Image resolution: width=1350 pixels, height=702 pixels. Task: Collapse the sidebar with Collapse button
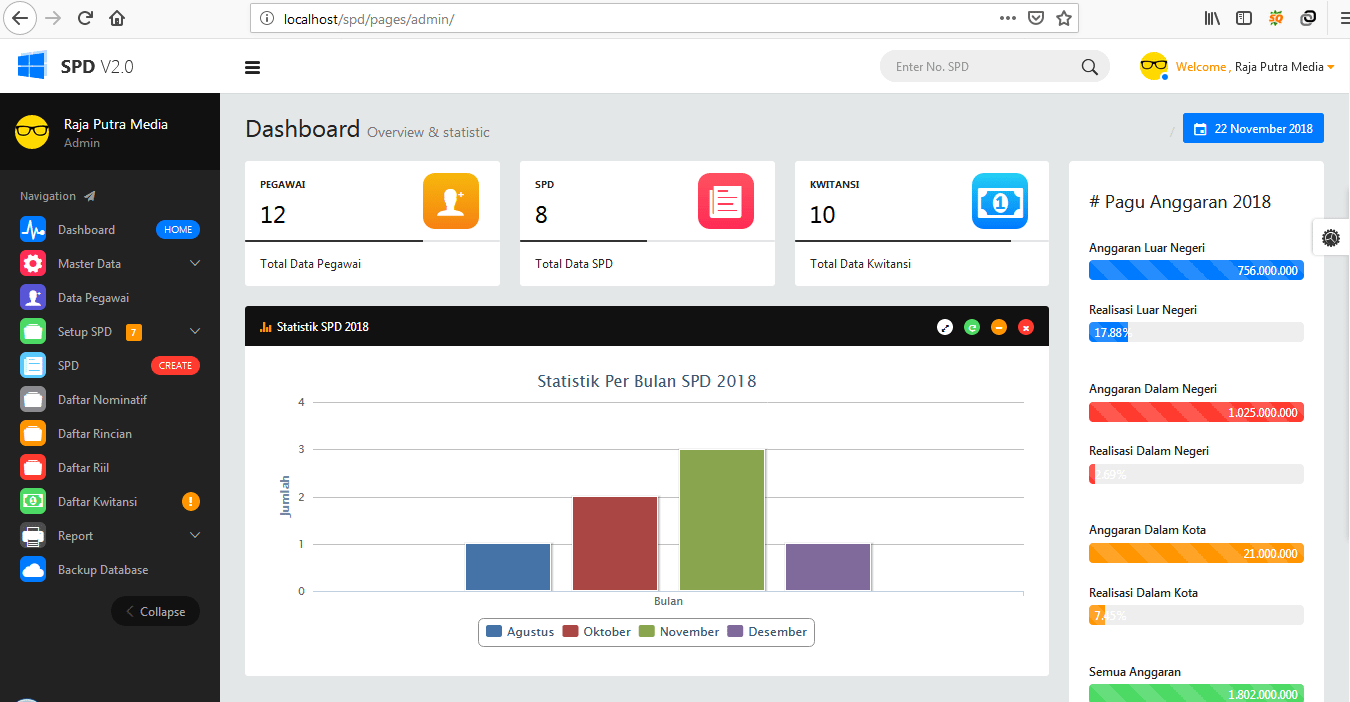pyautogui.click(x=155, y=612)
